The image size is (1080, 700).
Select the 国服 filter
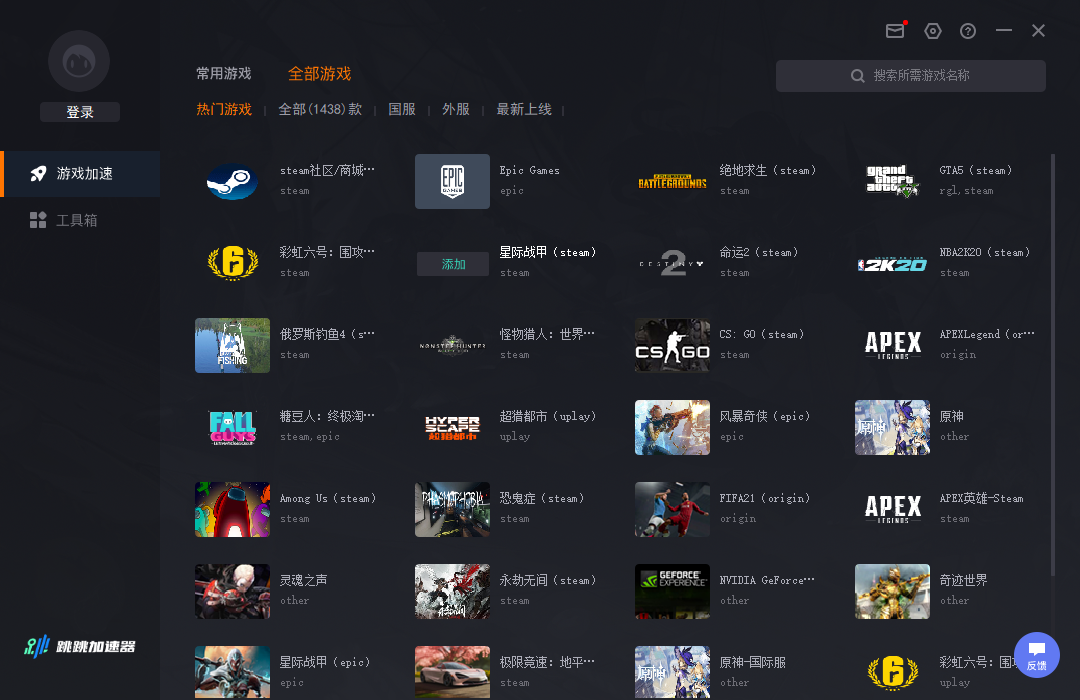point(402,110)
